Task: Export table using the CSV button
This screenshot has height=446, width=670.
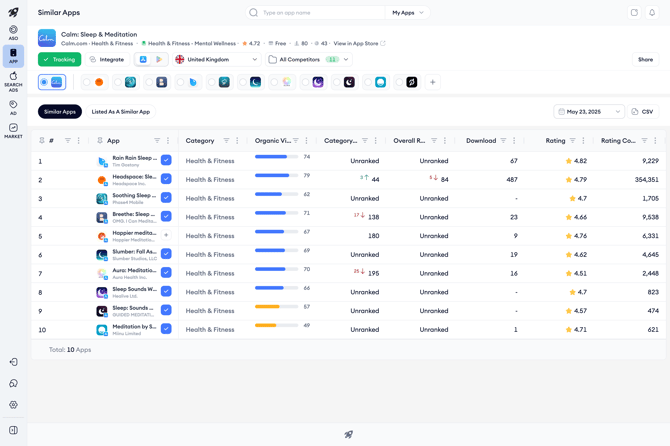Action: point(642,112)
